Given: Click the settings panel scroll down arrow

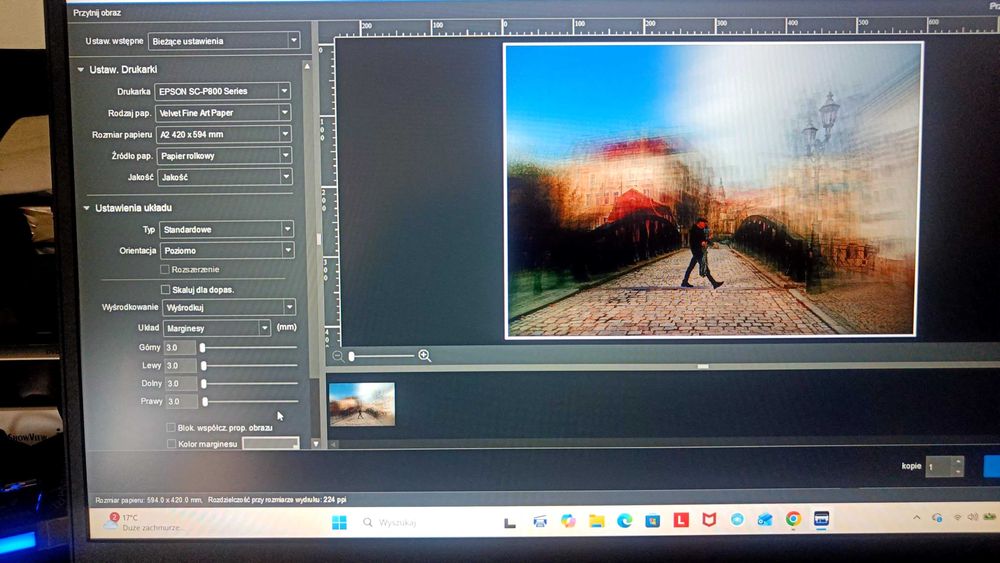Looking at the screenshot, I should 316,443.
